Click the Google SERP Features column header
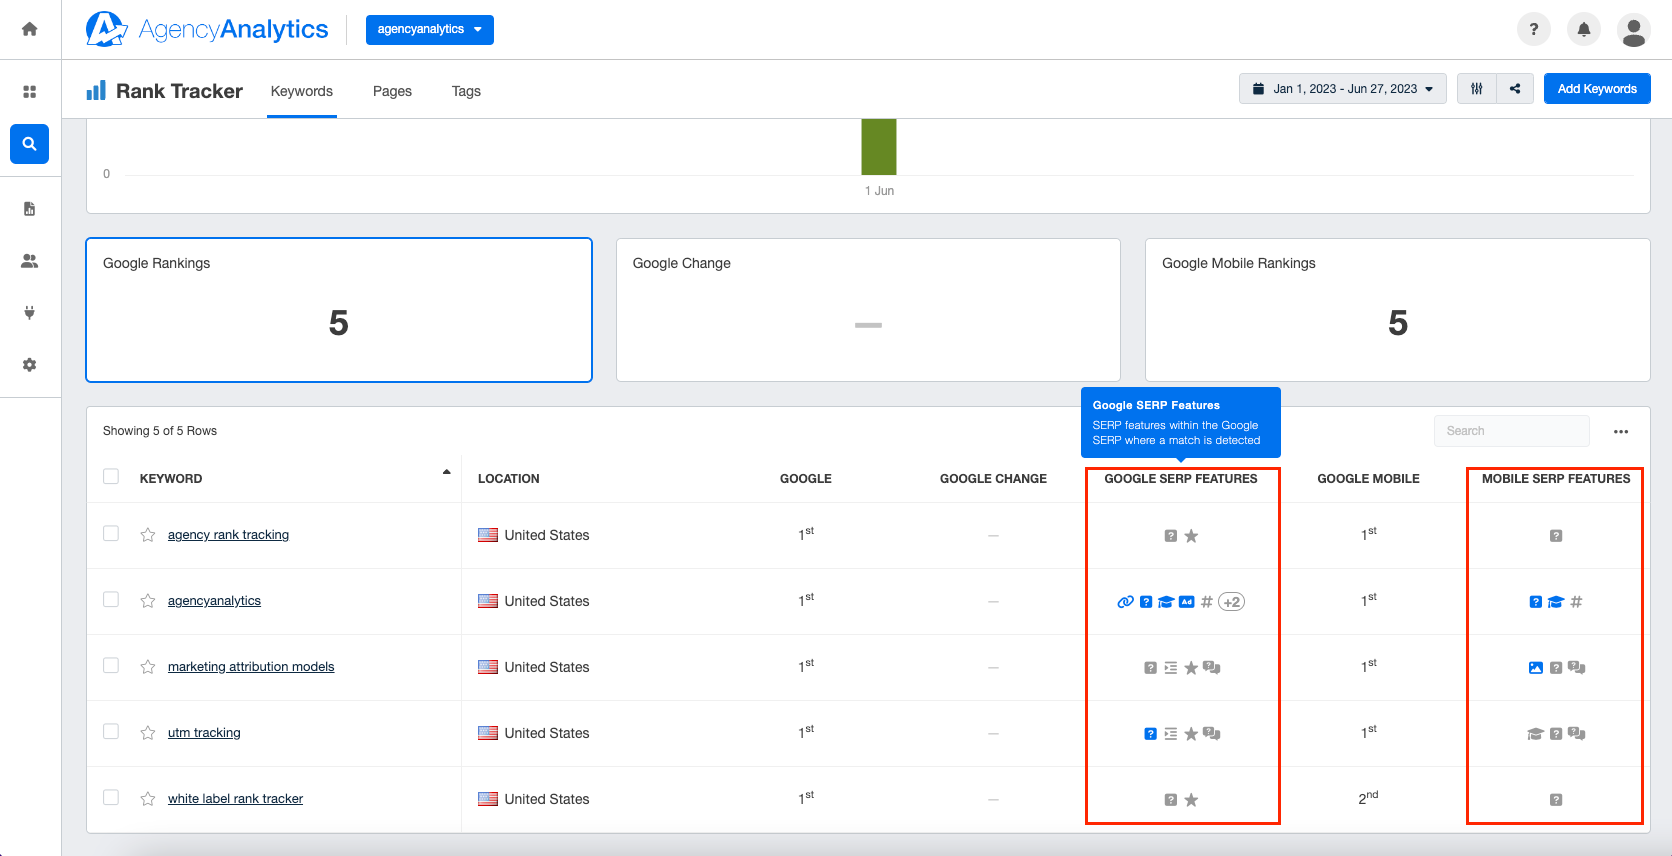The height and width of the screenshot is (856, 1672). tap(1181, 479)
